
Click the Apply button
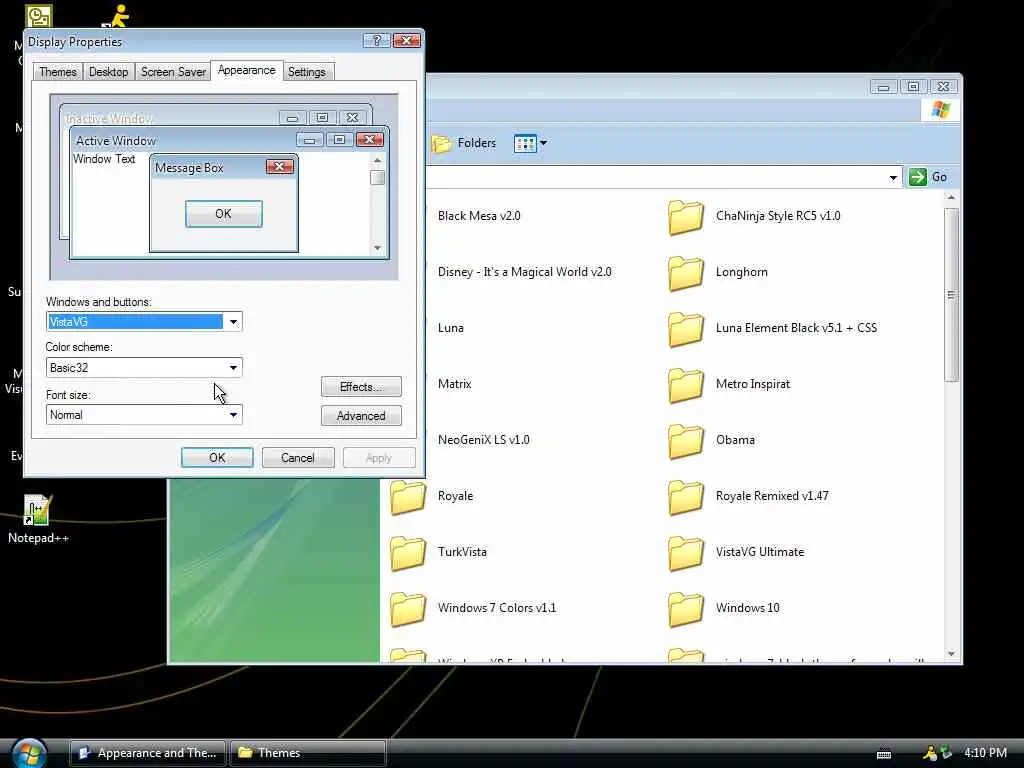coord(379,458)
